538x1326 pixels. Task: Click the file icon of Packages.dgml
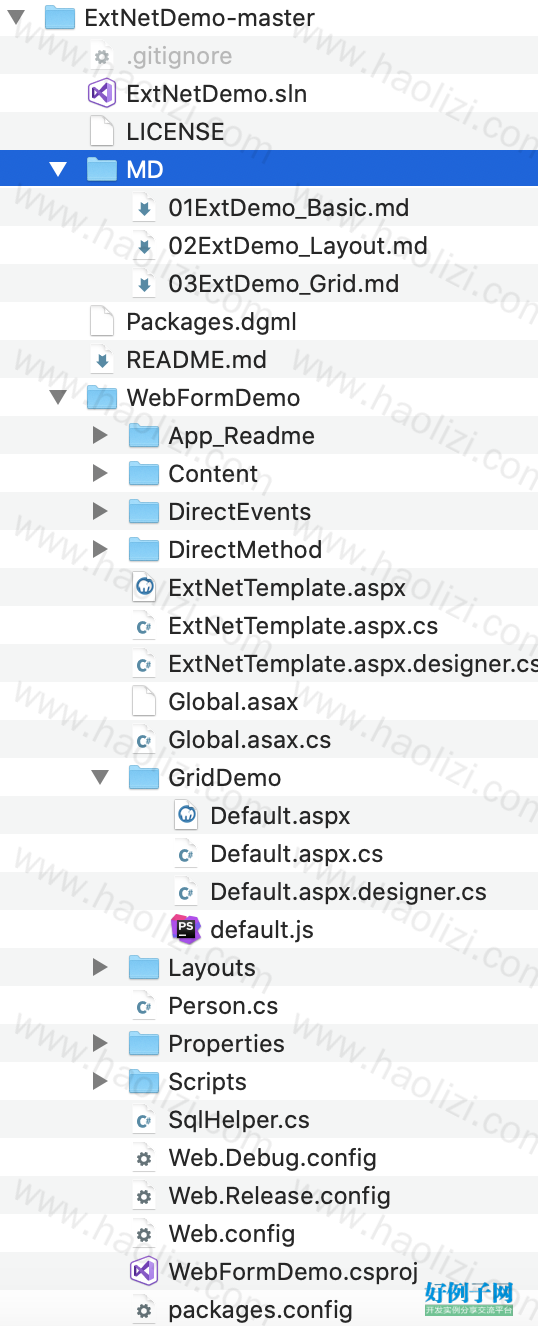coord(102,322)
